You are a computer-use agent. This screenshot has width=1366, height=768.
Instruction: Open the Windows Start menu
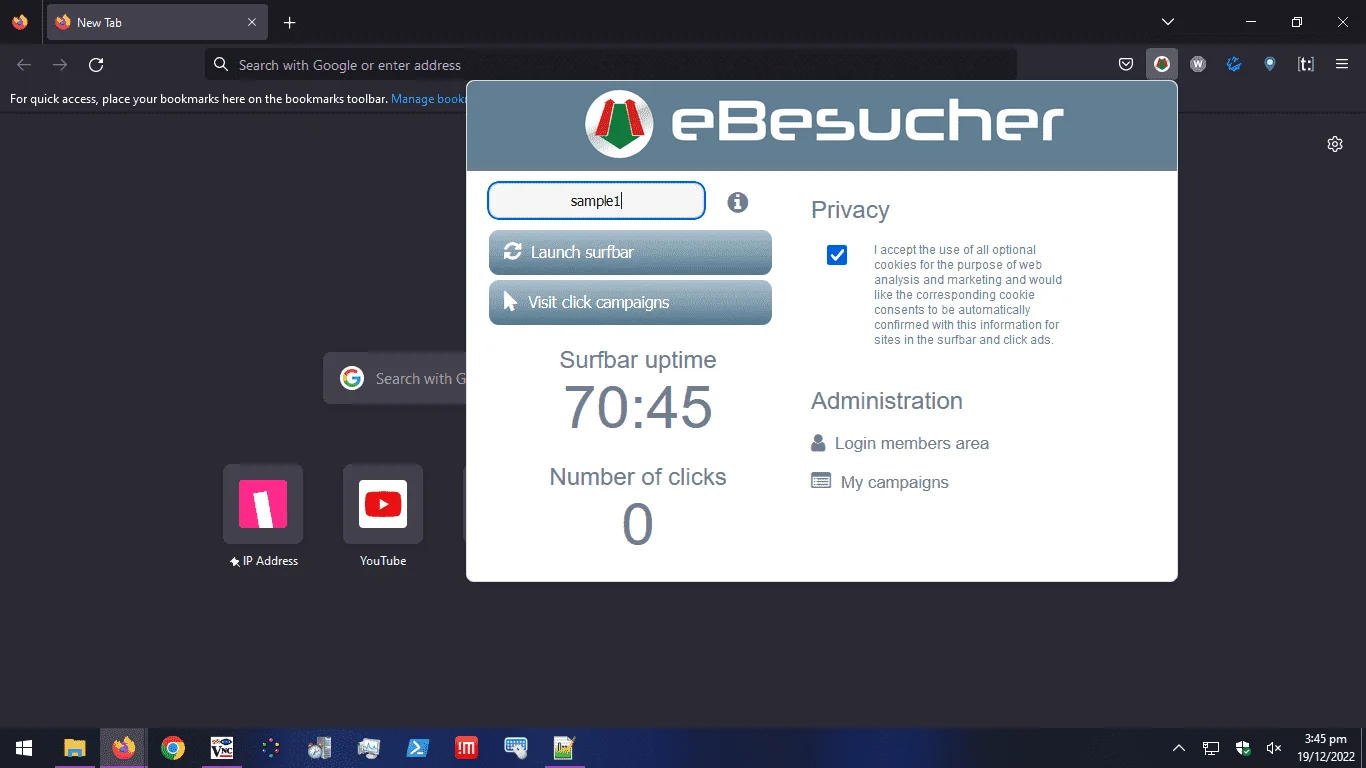point(24,748)
